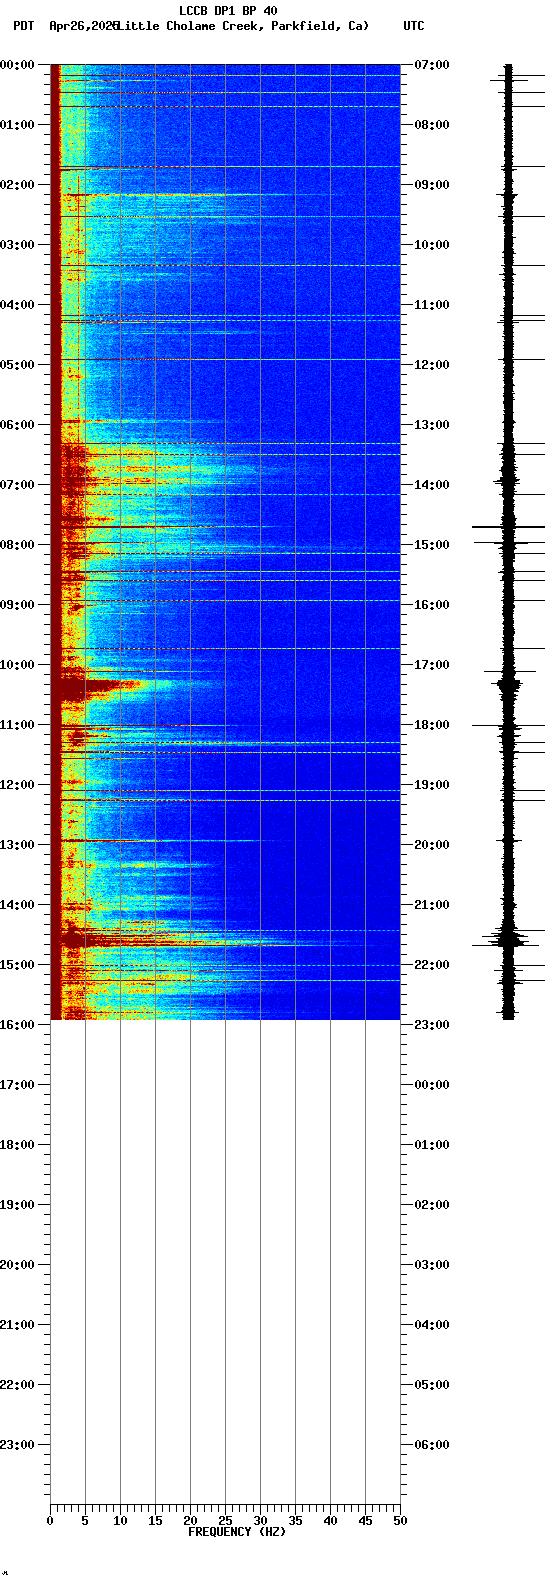The height and width of the screenshot is (1584, 552).
Task: Click the 00:00 UTC time label
Action: [x=431, y=1085]
